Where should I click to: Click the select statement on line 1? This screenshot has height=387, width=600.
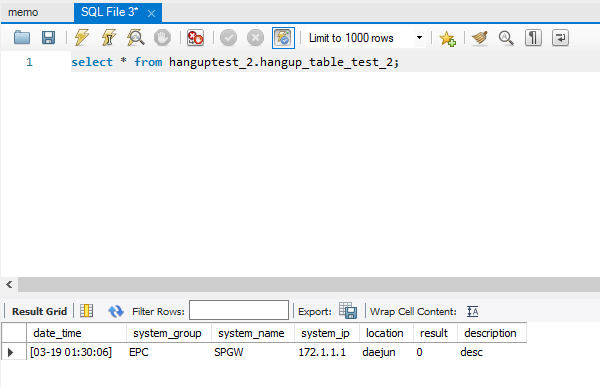235,62
